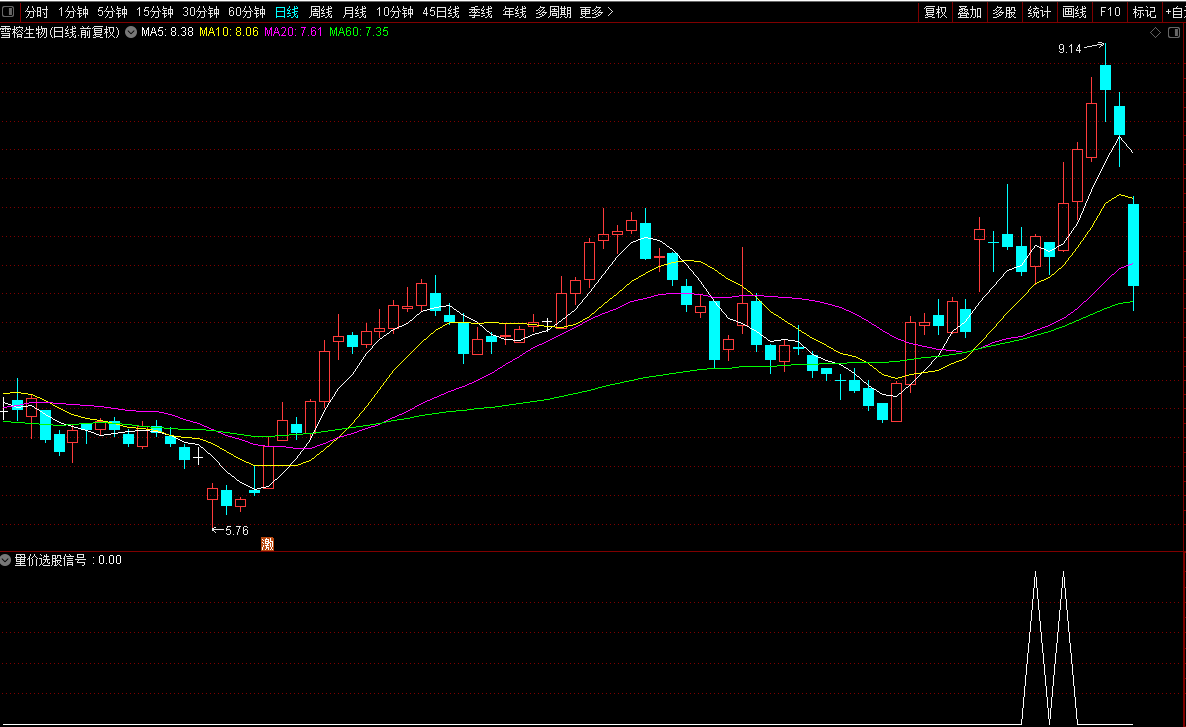The image size is (1186, 727).
Task: Click the 量价选股信号 : 0.00 indicator label
Action: [68, 560]
